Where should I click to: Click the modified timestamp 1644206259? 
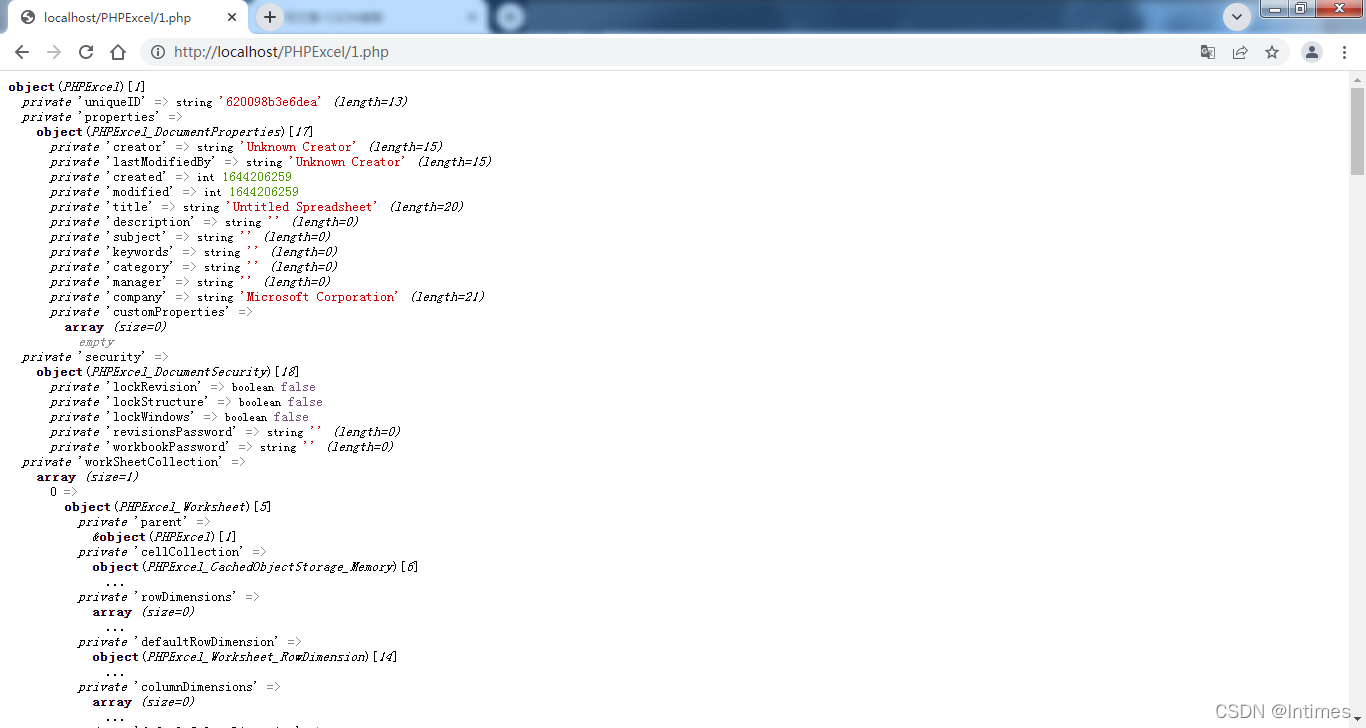tap(264, 192)
